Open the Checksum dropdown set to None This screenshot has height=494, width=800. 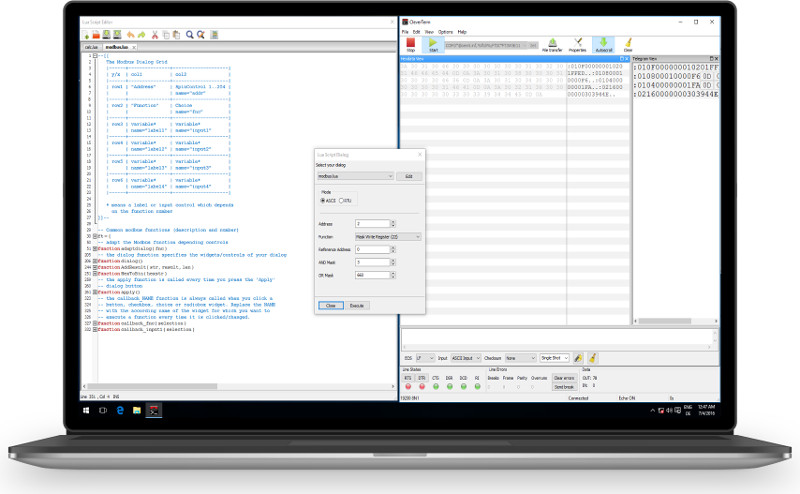[x=520, y=358]
